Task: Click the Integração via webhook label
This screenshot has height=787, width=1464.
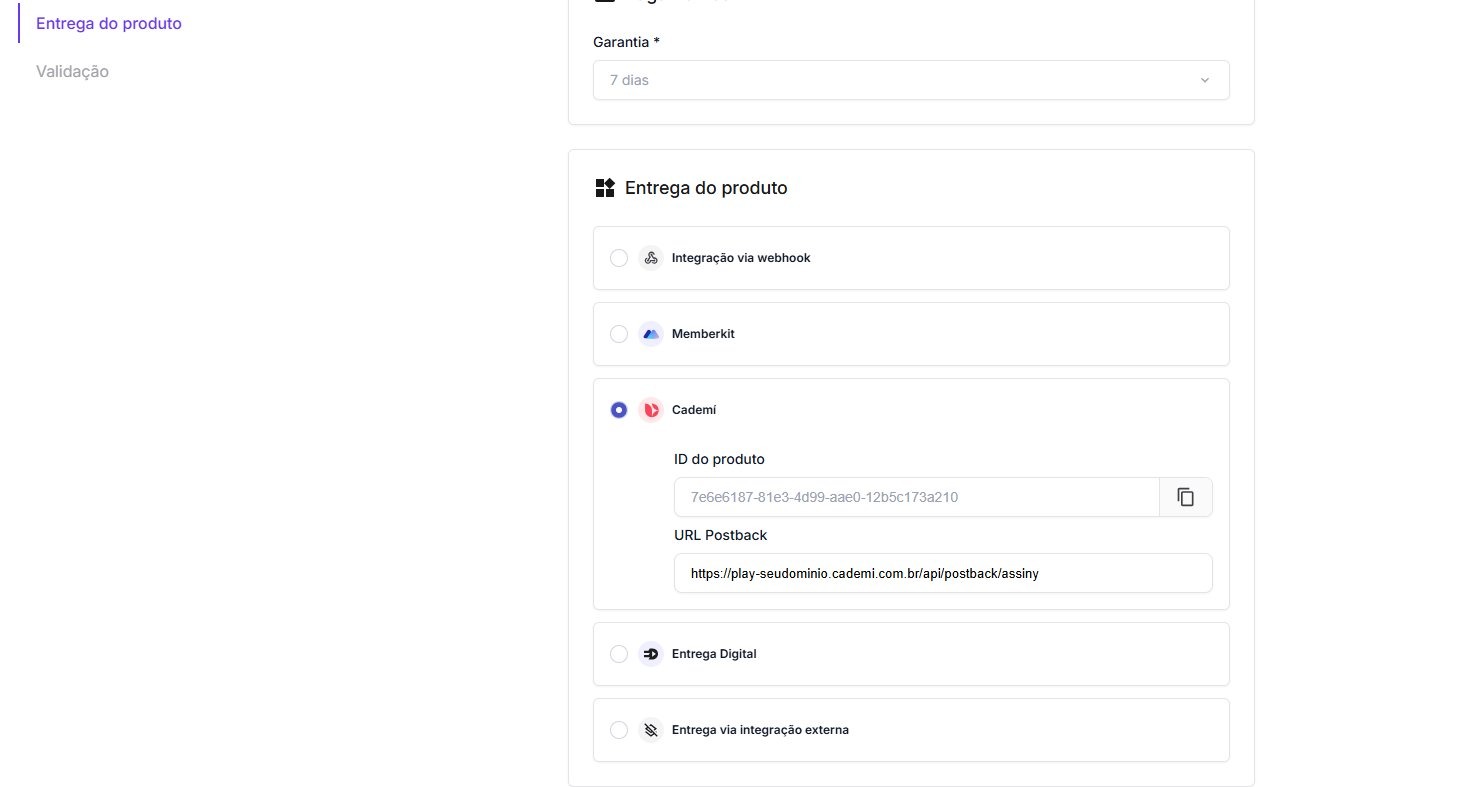Action: point(741,258)
